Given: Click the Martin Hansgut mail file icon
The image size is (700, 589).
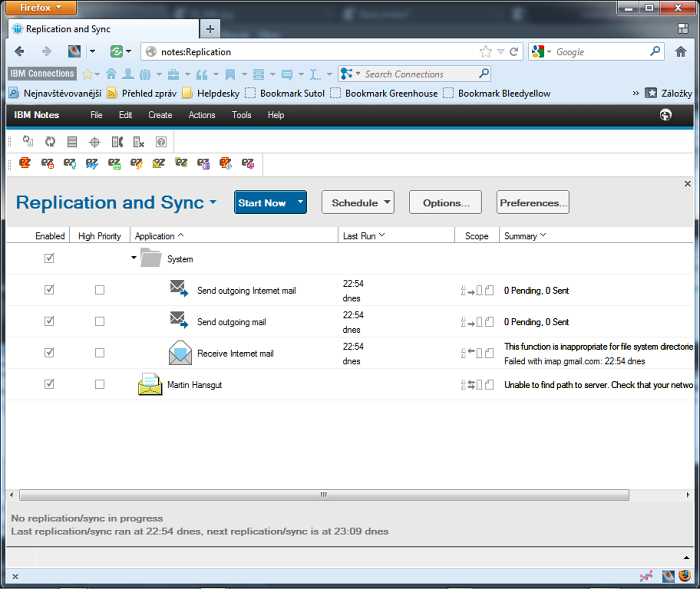Looking at the screenshot, I should pos(150,384).
